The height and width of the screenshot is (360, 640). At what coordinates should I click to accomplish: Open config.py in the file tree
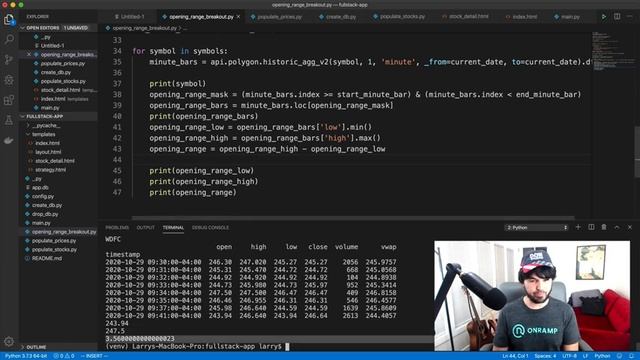tap(43, 196)
